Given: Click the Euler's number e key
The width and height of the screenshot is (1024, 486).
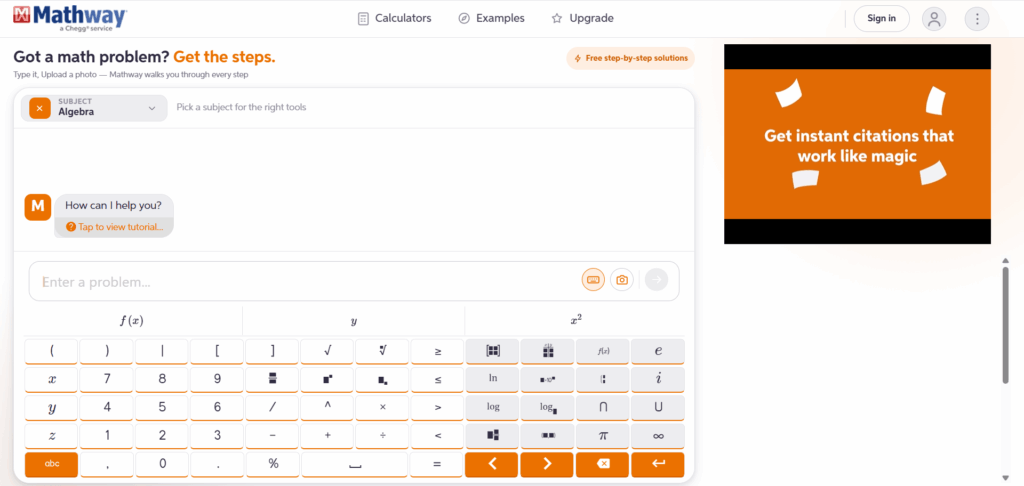Looking at the screenshot, I should [x=658, y=351].
